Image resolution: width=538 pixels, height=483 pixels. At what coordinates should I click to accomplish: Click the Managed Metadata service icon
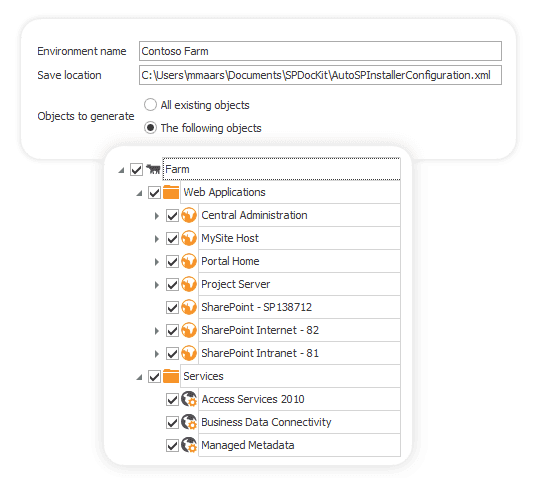(189, 445)
